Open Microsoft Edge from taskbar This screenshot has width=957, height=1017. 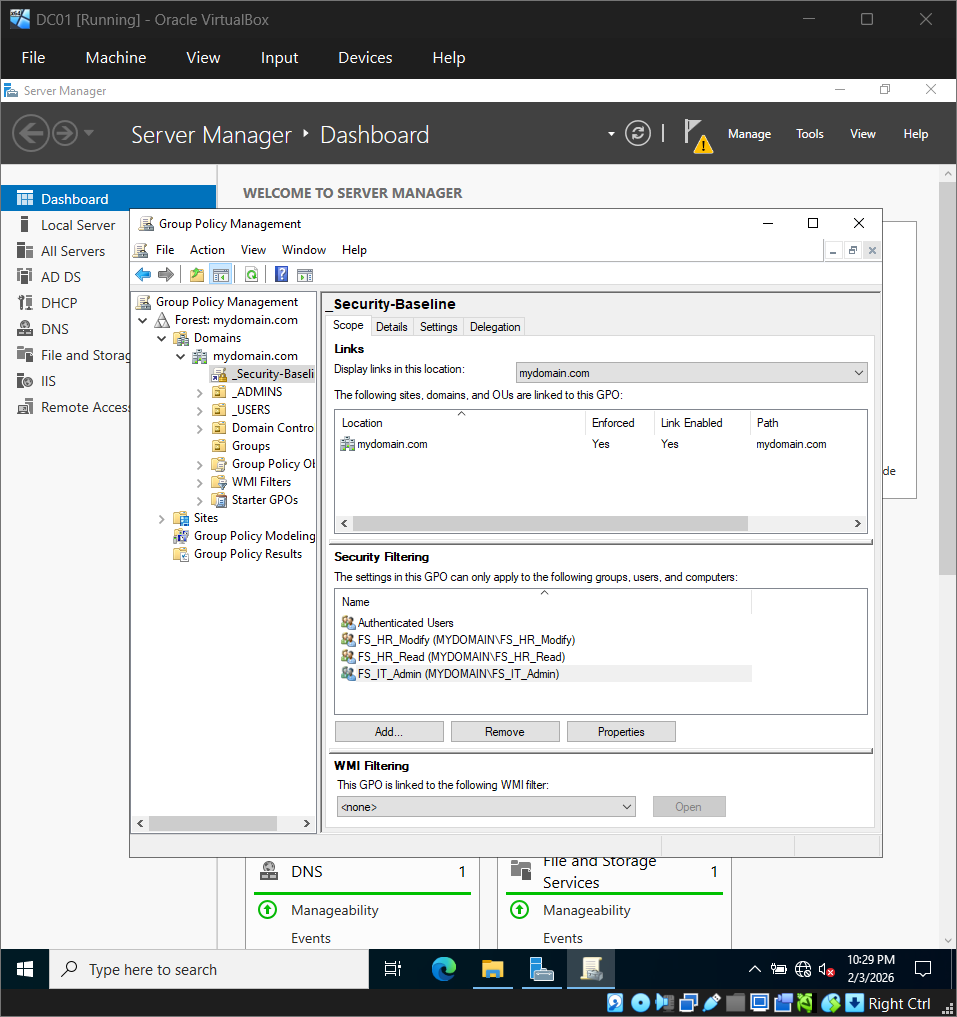(444, 969)
